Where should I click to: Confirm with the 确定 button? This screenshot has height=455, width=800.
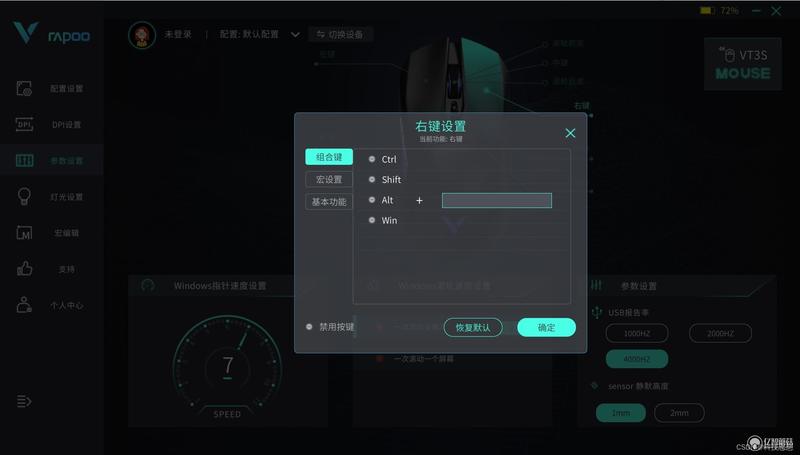pyautogui.click(x=546, y=327)
